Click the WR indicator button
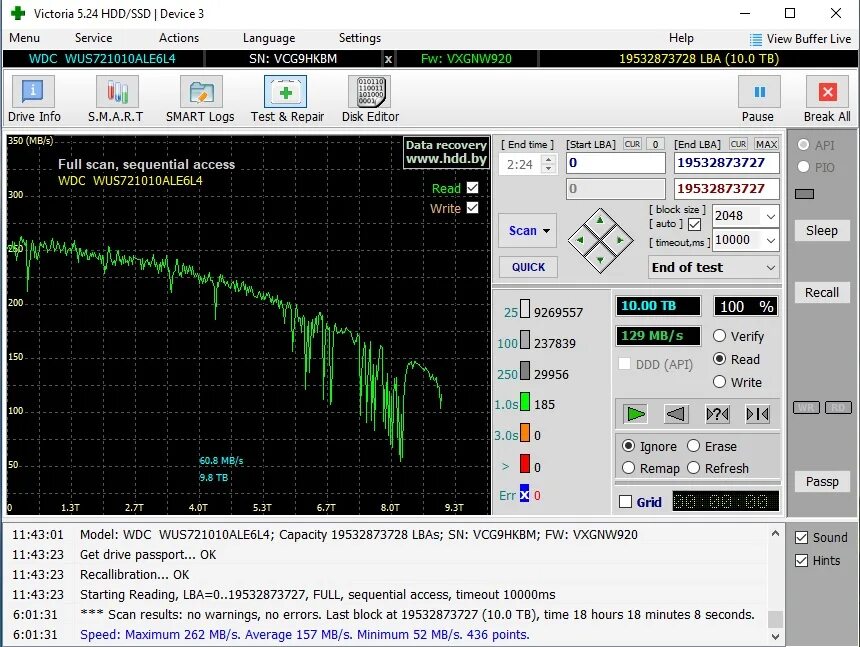Viewport: 860px width, 647px height. click(806, 407)
